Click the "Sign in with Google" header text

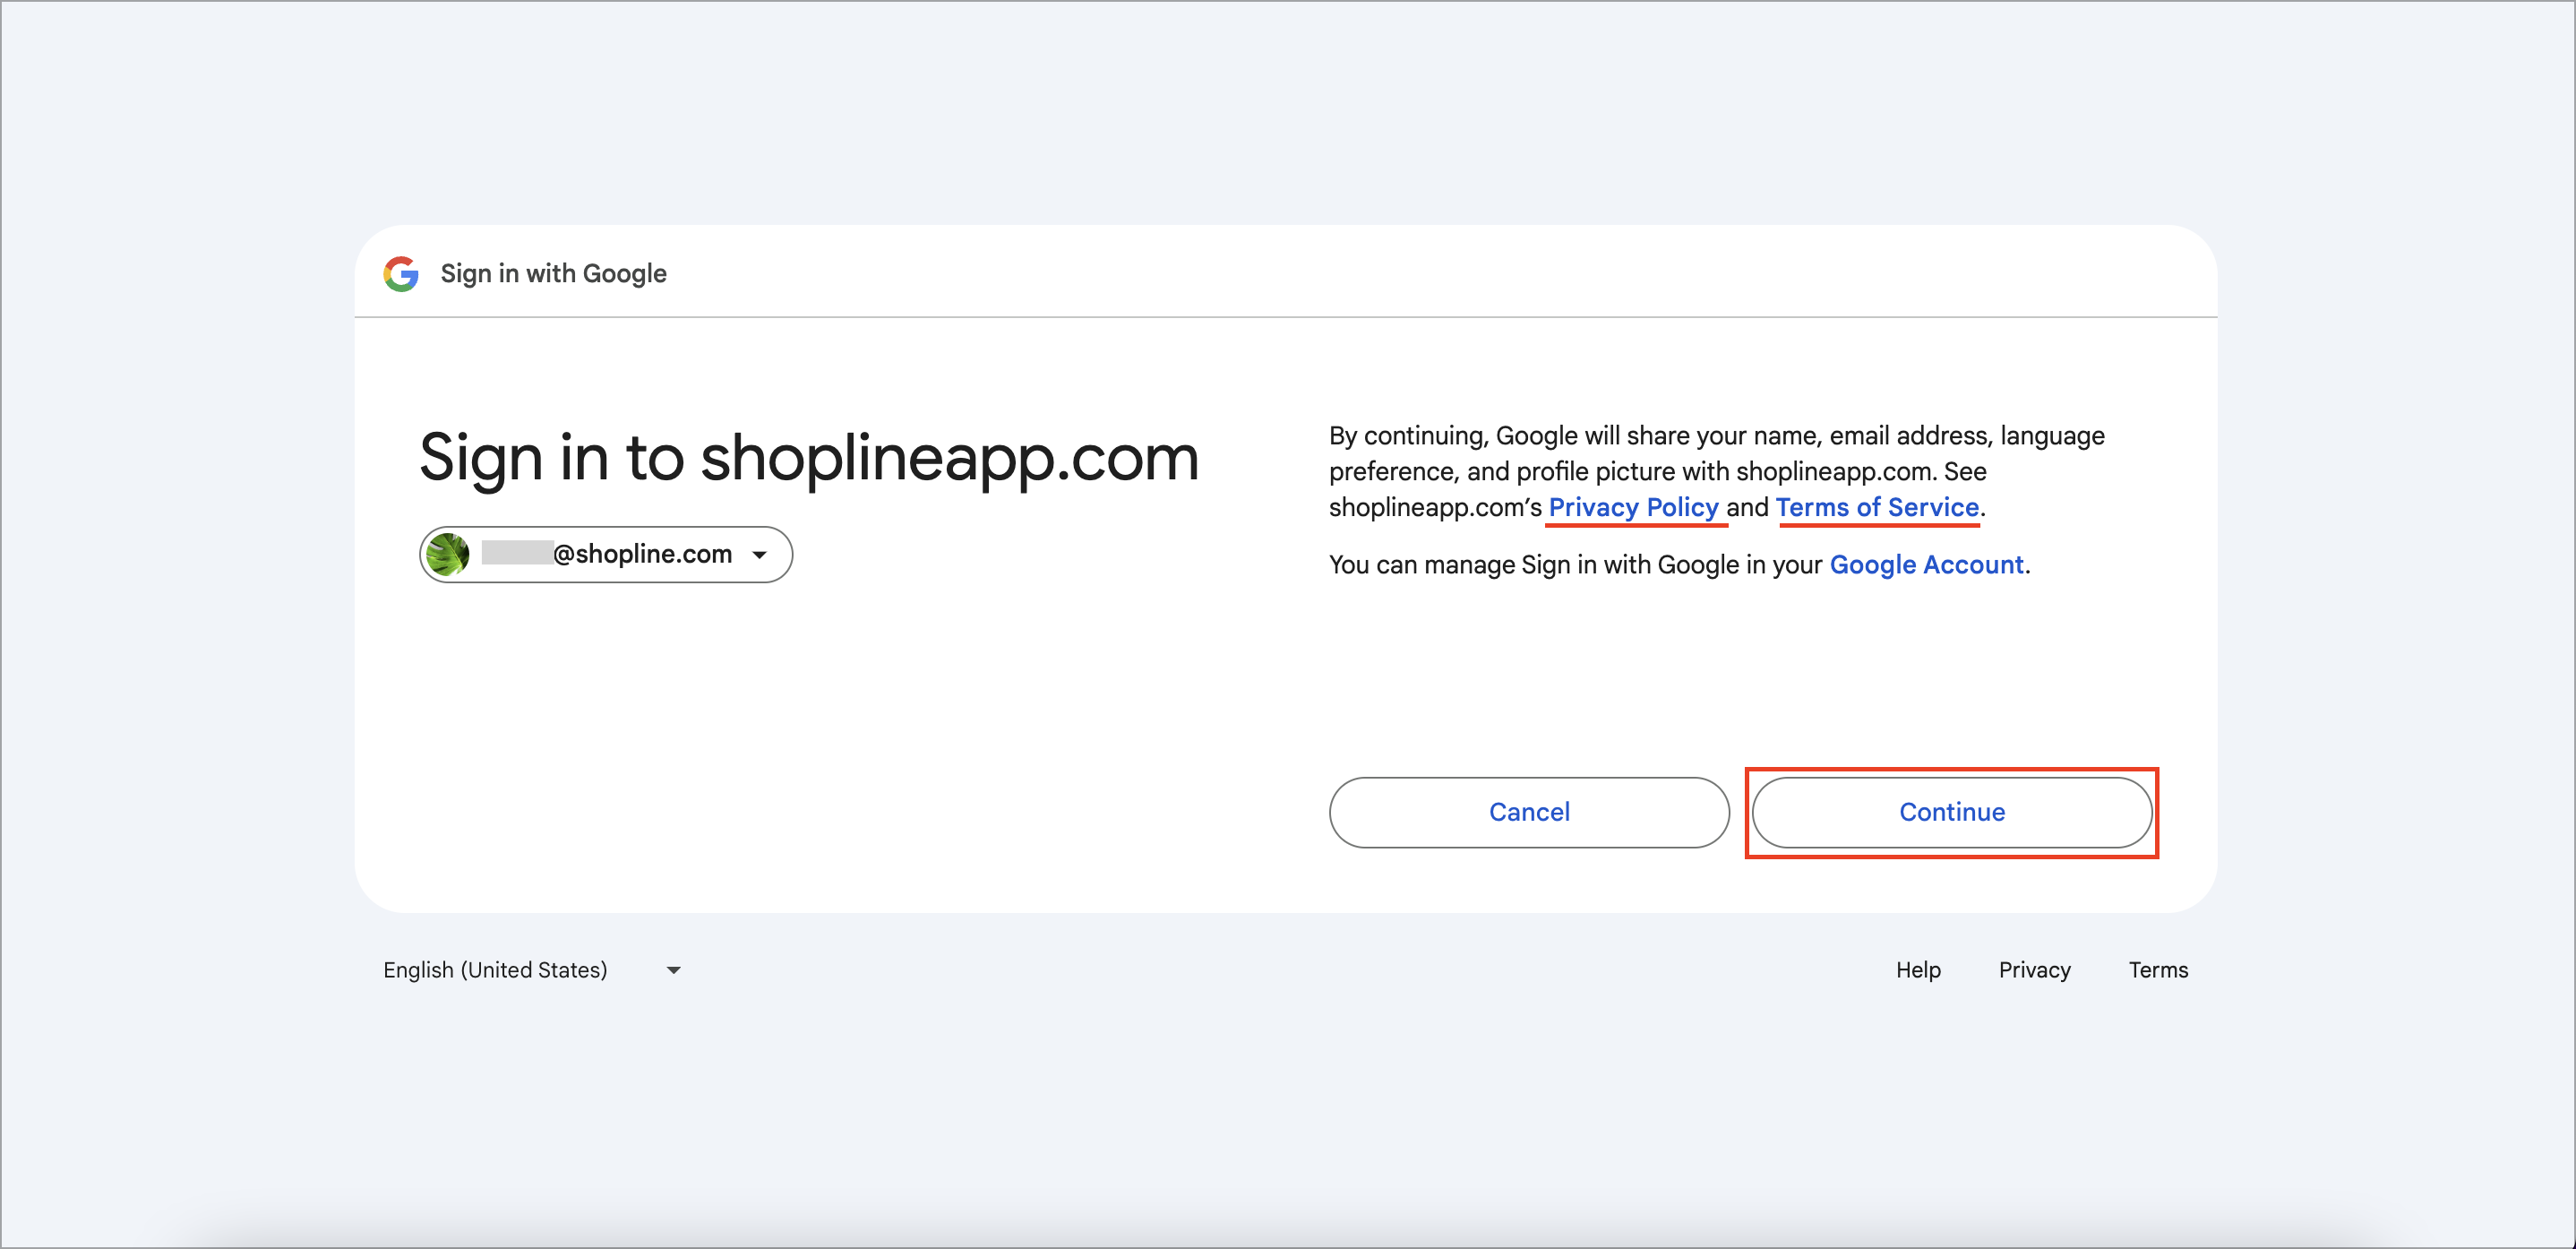(553, 273)
